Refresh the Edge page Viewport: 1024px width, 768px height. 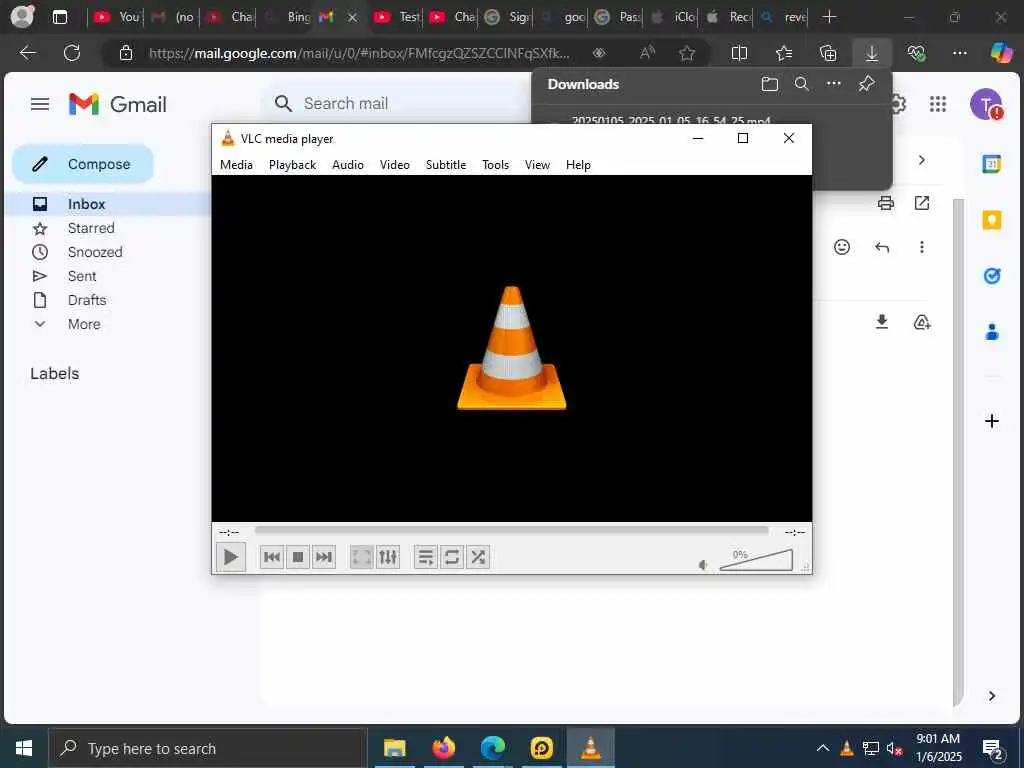[x=72, y=53]
